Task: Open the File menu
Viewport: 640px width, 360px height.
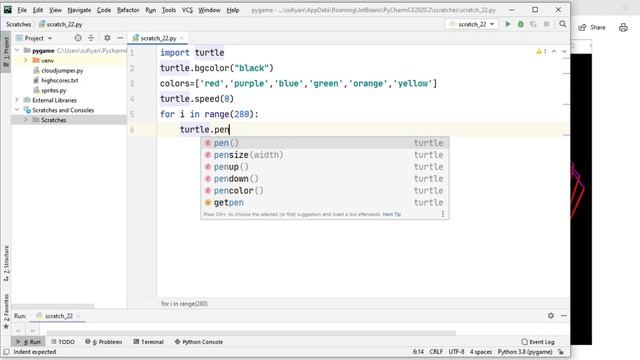Action: 22,10
